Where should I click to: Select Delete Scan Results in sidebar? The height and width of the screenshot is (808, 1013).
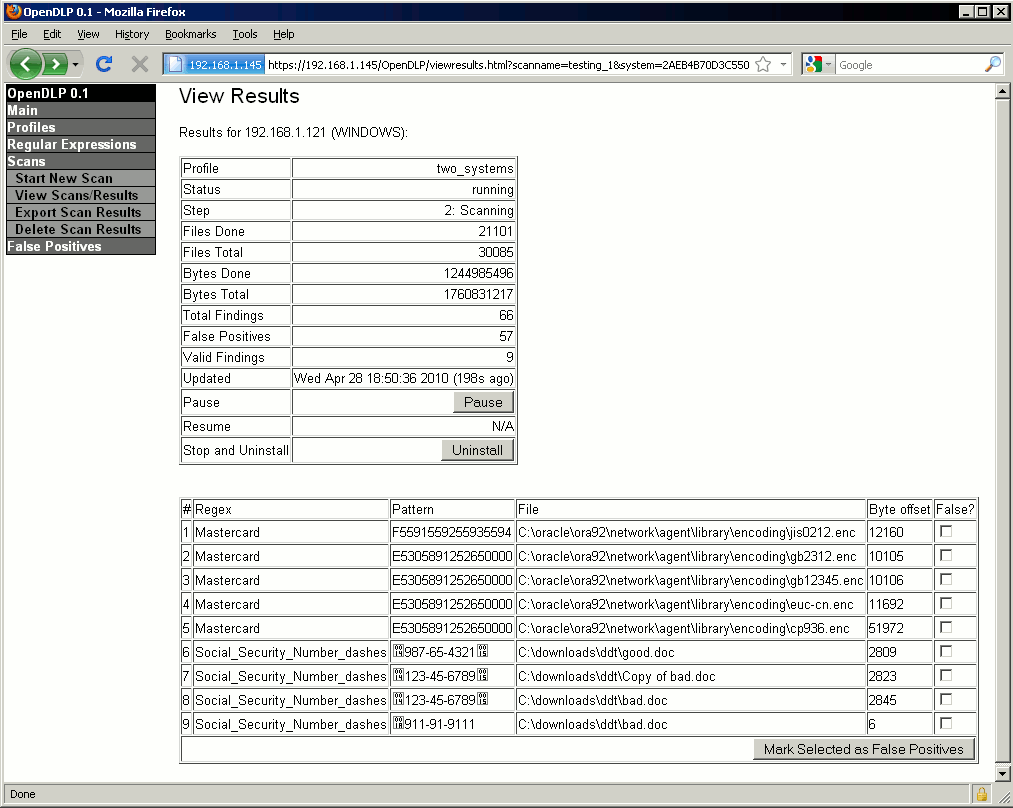[81, 229]
